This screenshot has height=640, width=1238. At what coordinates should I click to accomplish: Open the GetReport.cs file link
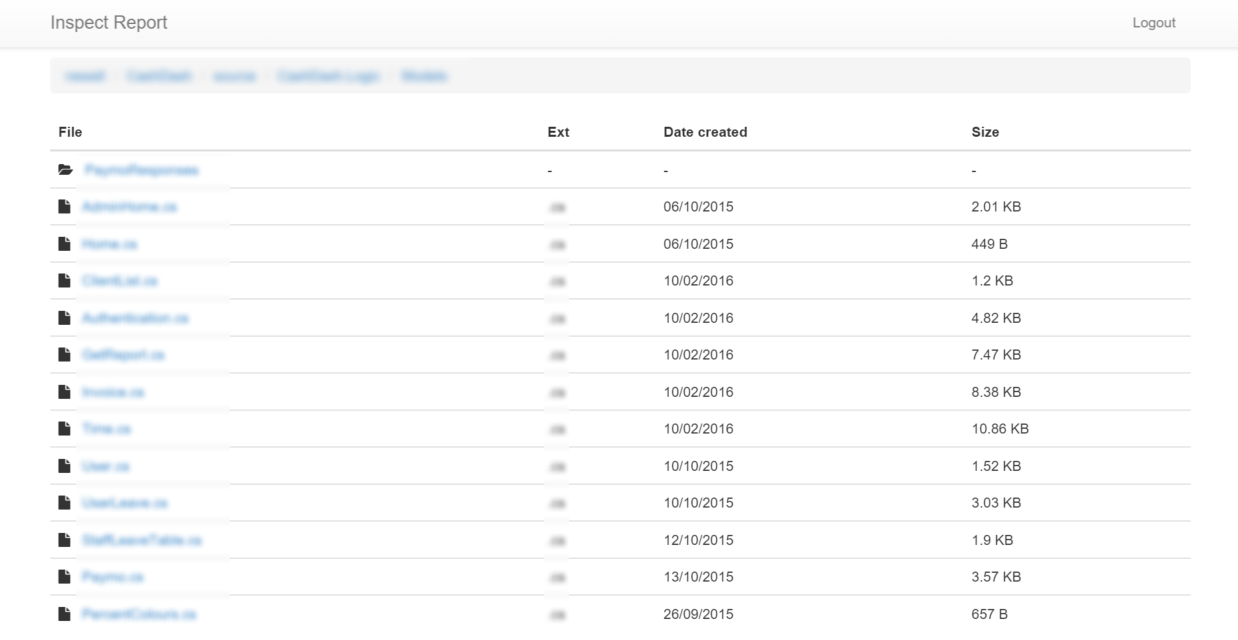pos(124,355)
